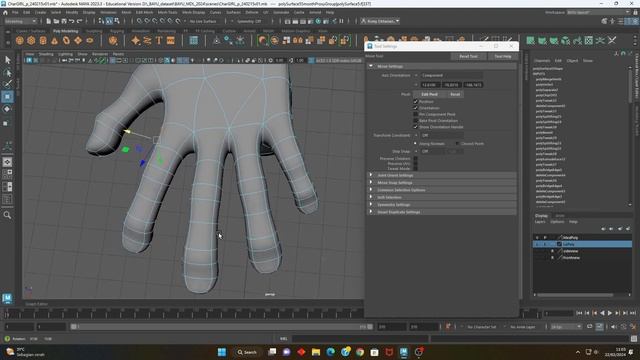Open Windows Start menu on taskbar
Viewport: 640px width, 360px height.
coord(222,352)
